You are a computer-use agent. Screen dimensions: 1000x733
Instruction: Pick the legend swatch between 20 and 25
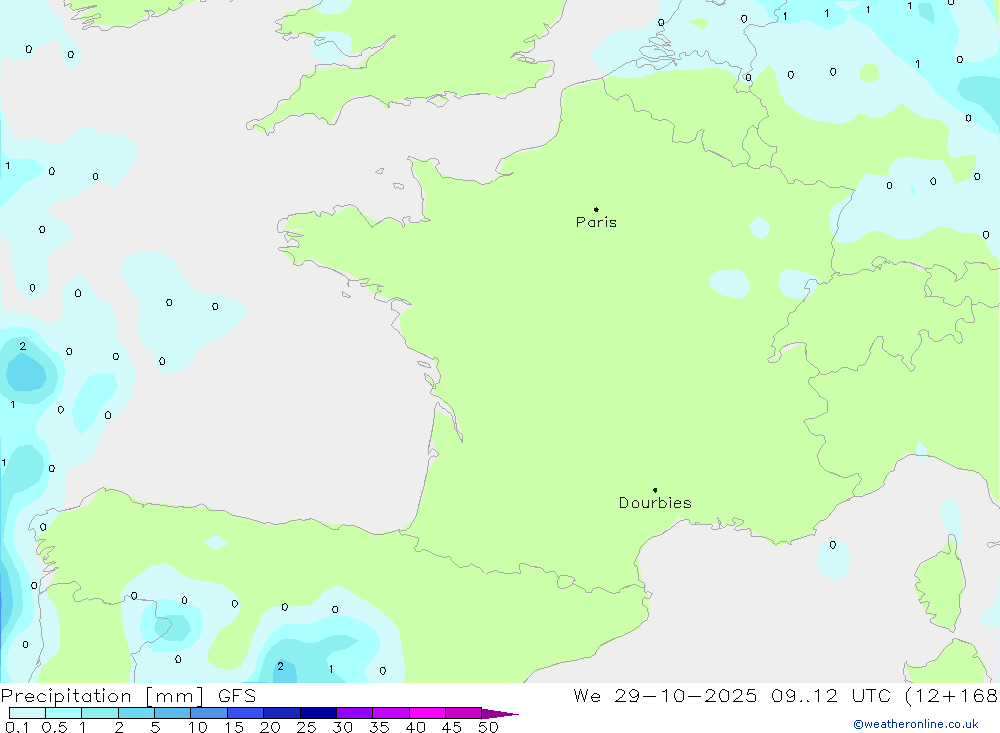[282, 713]
